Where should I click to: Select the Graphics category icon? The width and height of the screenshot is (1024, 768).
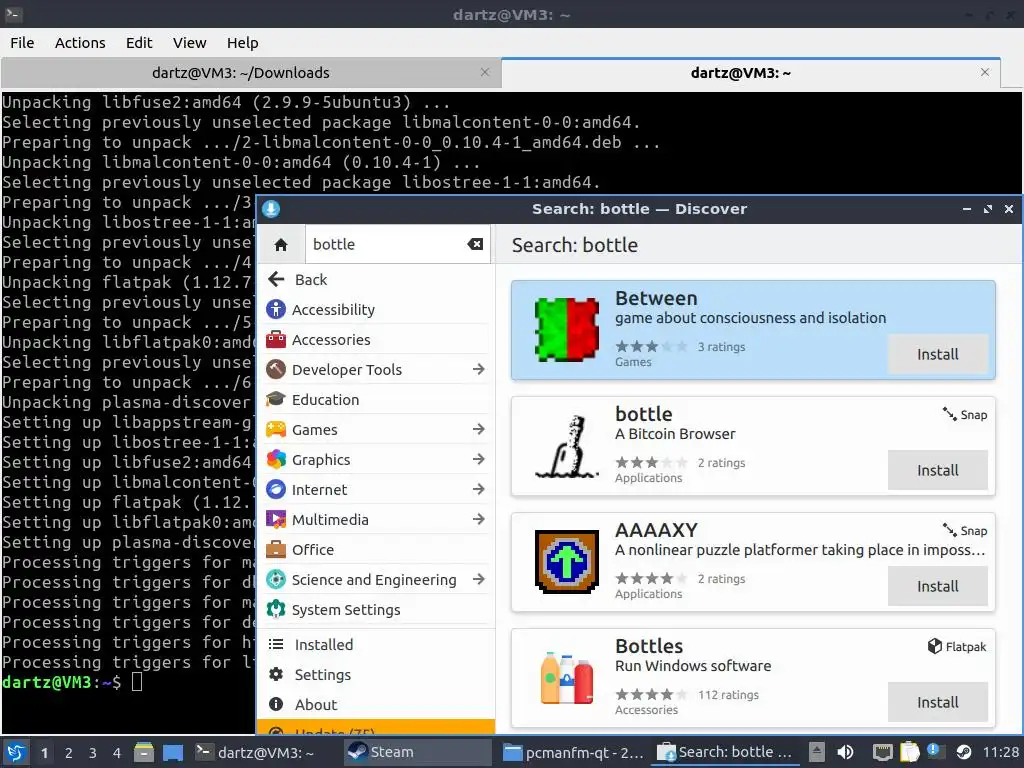click(x=276, y=460)
